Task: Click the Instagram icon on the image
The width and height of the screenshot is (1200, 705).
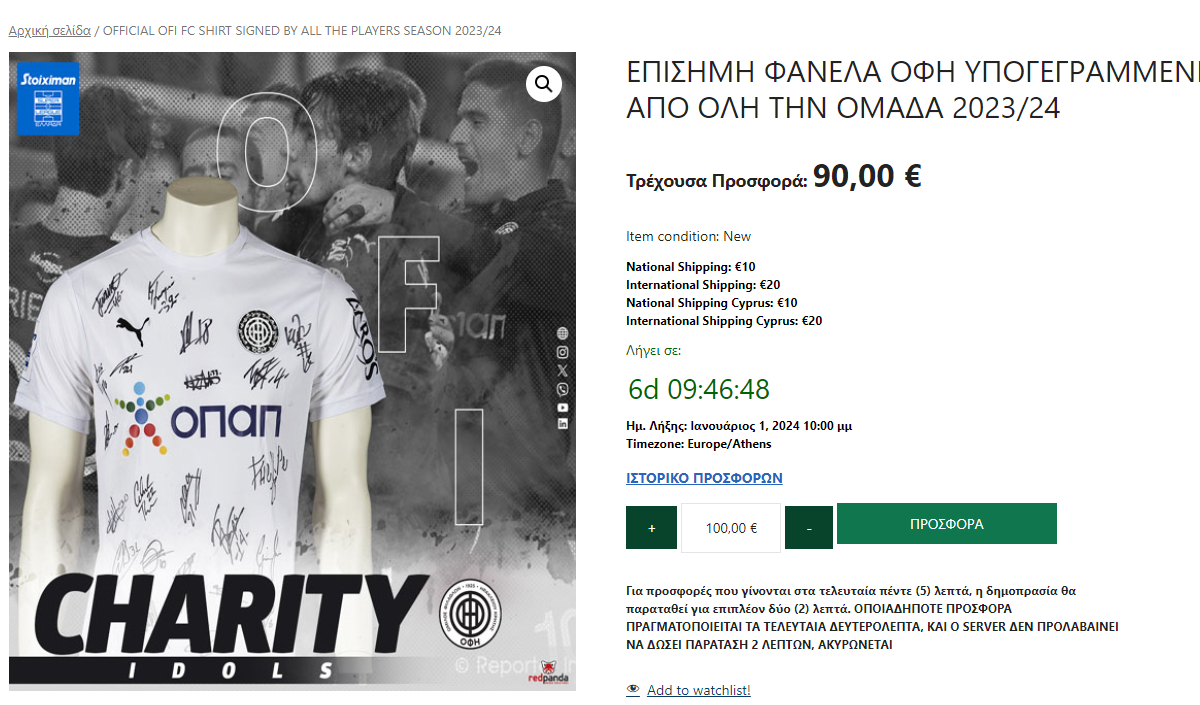Action: point(563,352)
